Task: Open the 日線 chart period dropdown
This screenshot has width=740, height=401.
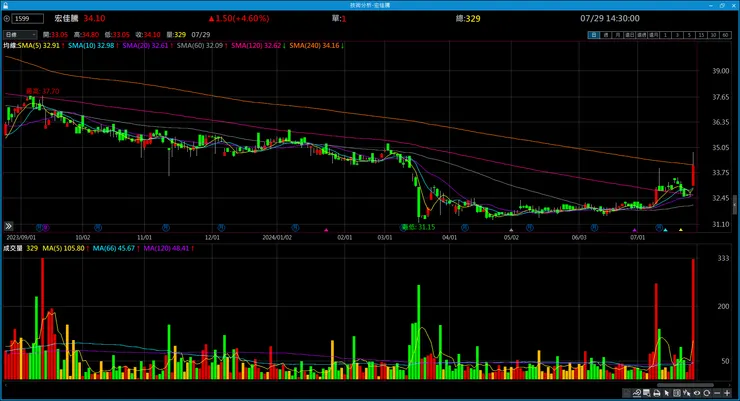Action: click(20, 34)
